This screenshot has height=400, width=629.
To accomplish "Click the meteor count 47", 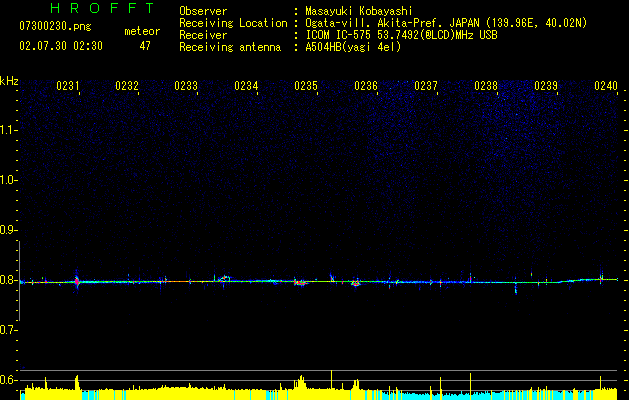I will tap(145, 46).
